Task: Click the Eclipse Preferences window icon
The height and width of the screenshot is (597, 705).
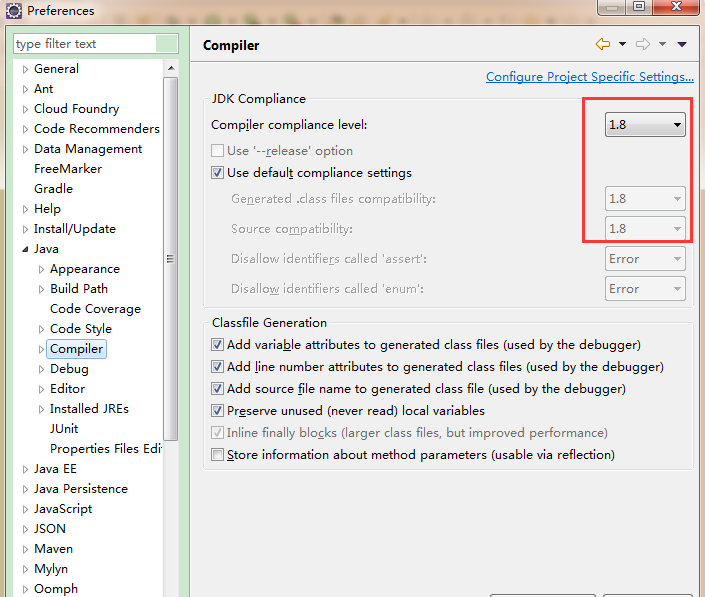Action: (x=13, y=11)
